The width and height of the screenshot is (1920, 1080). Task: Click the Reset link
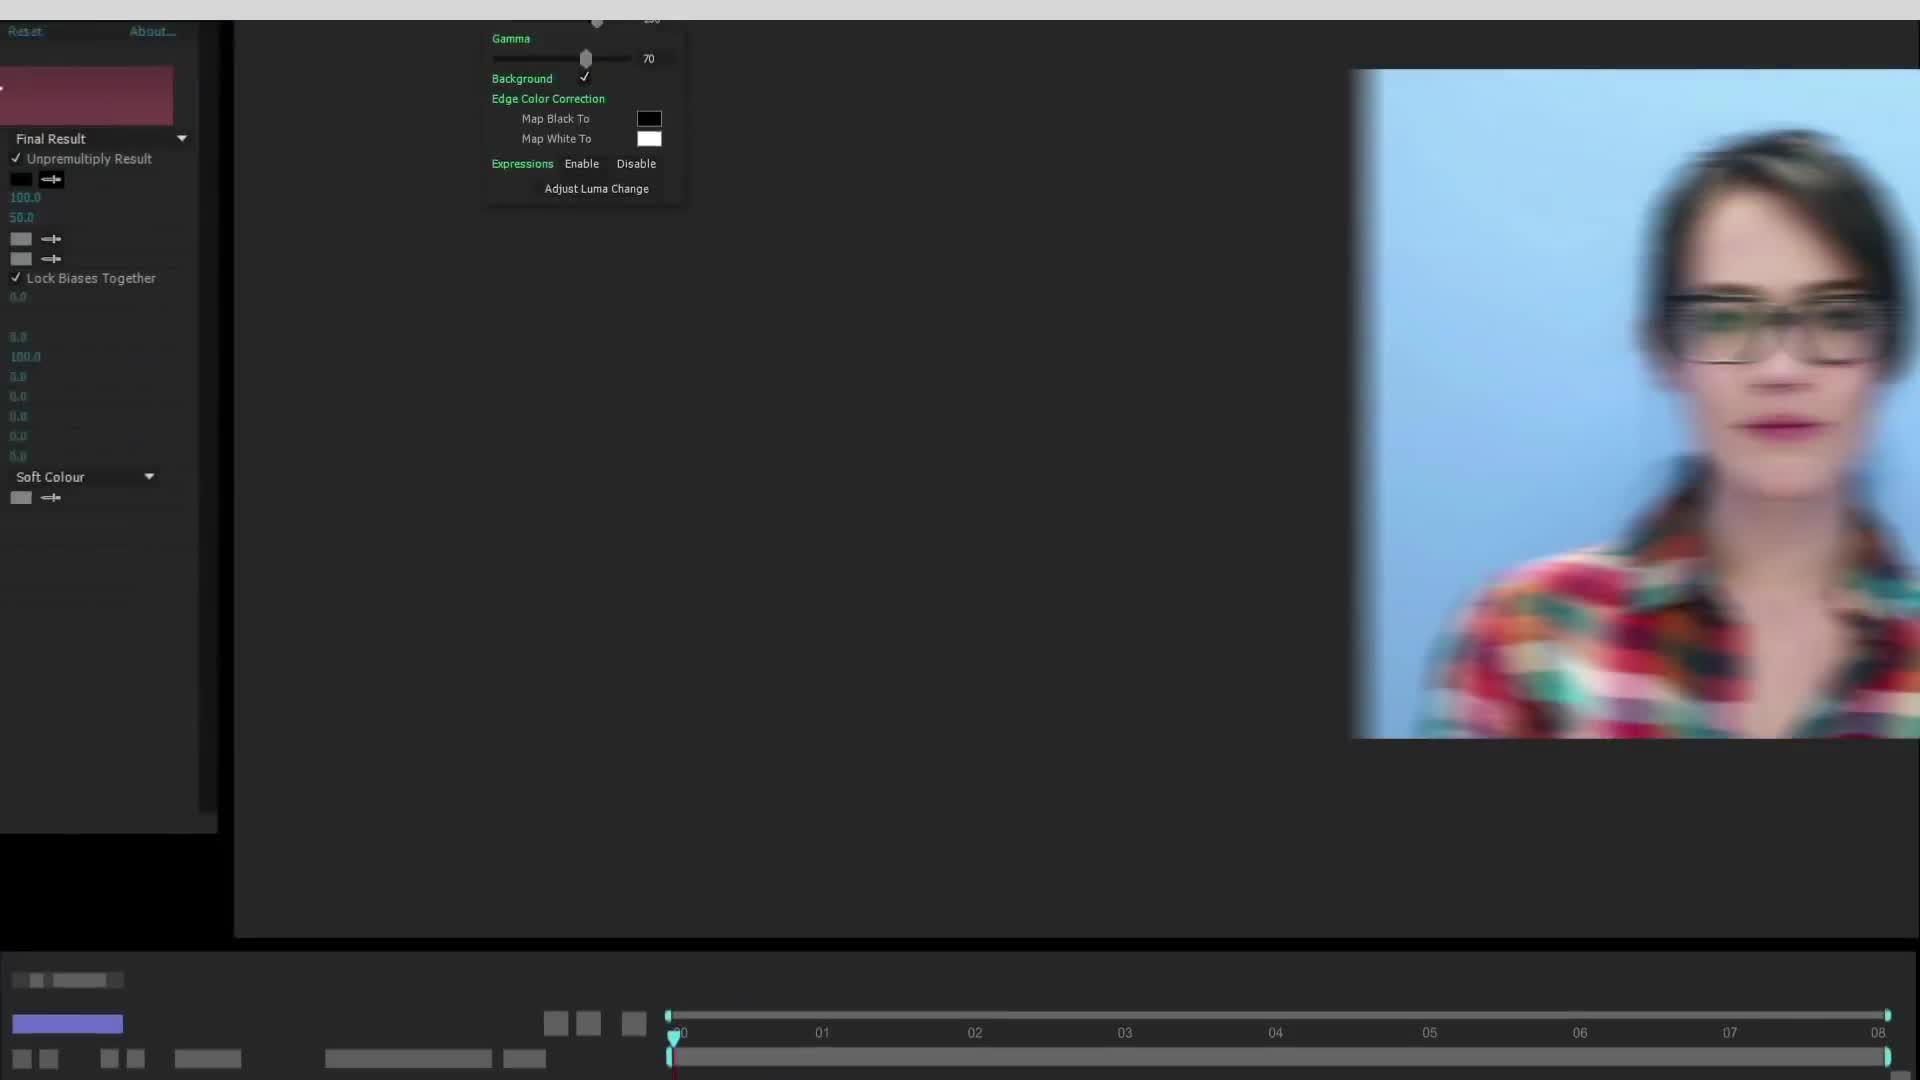(25, 32)
